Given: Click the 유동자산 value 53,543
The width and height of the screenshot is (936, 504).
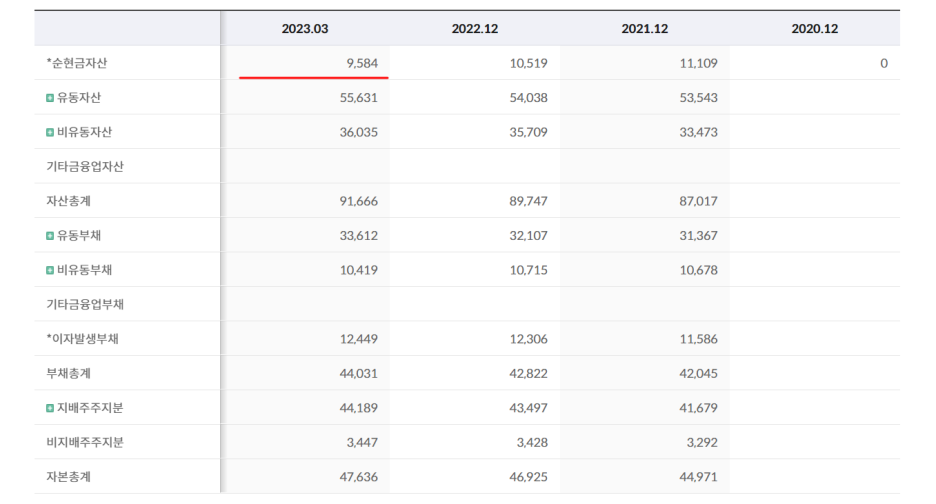Looking at the screenshot, I should tap(698, 98).
